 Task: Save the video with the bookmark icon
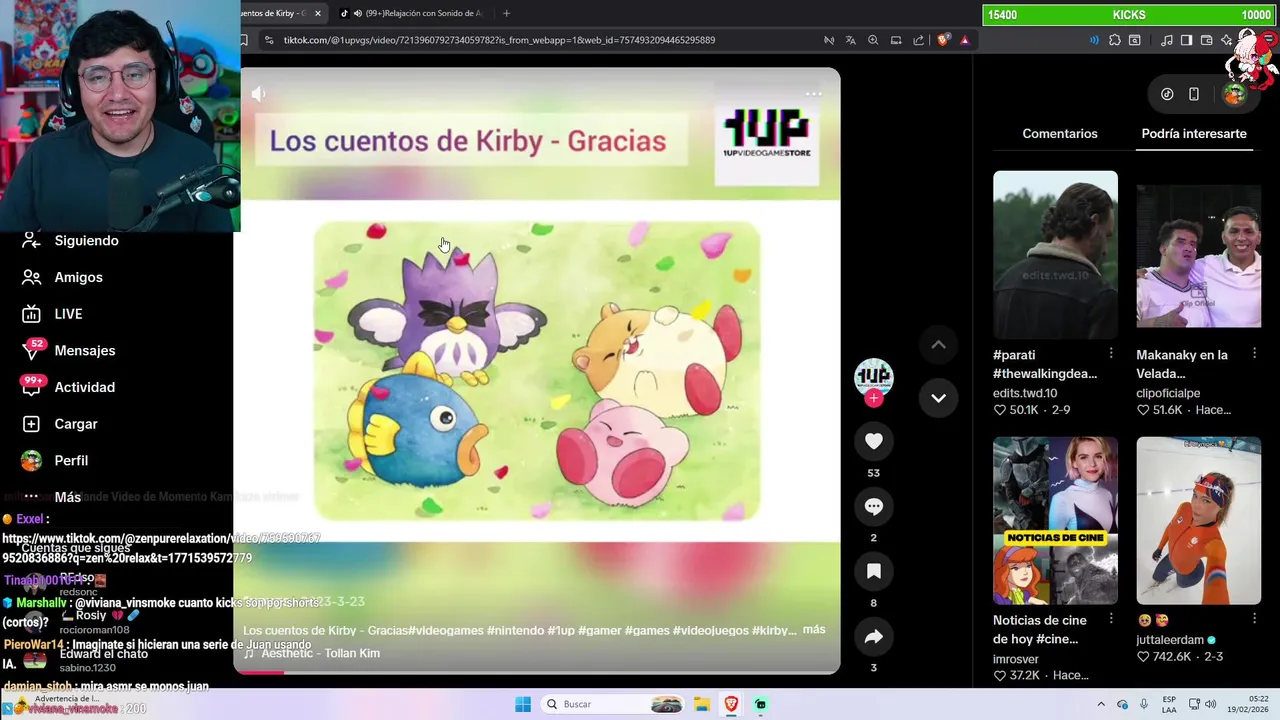pyautogui.click(x=874, y=571)
